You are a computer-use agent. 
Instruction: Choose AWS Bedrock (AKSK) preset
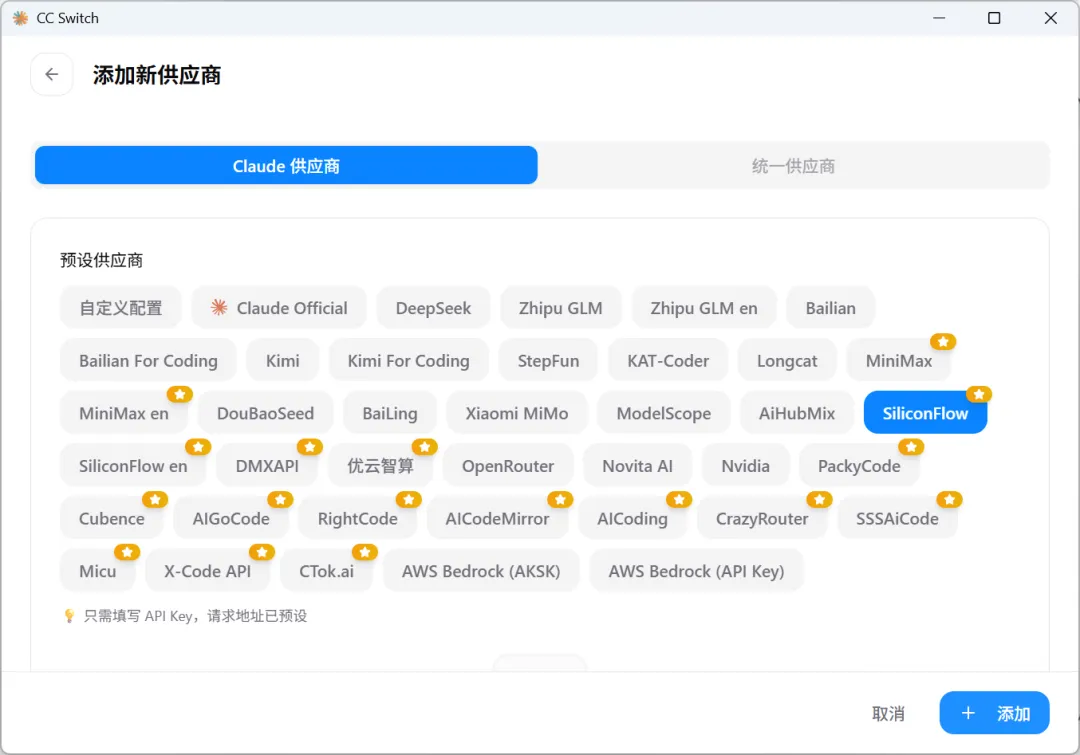481,571
